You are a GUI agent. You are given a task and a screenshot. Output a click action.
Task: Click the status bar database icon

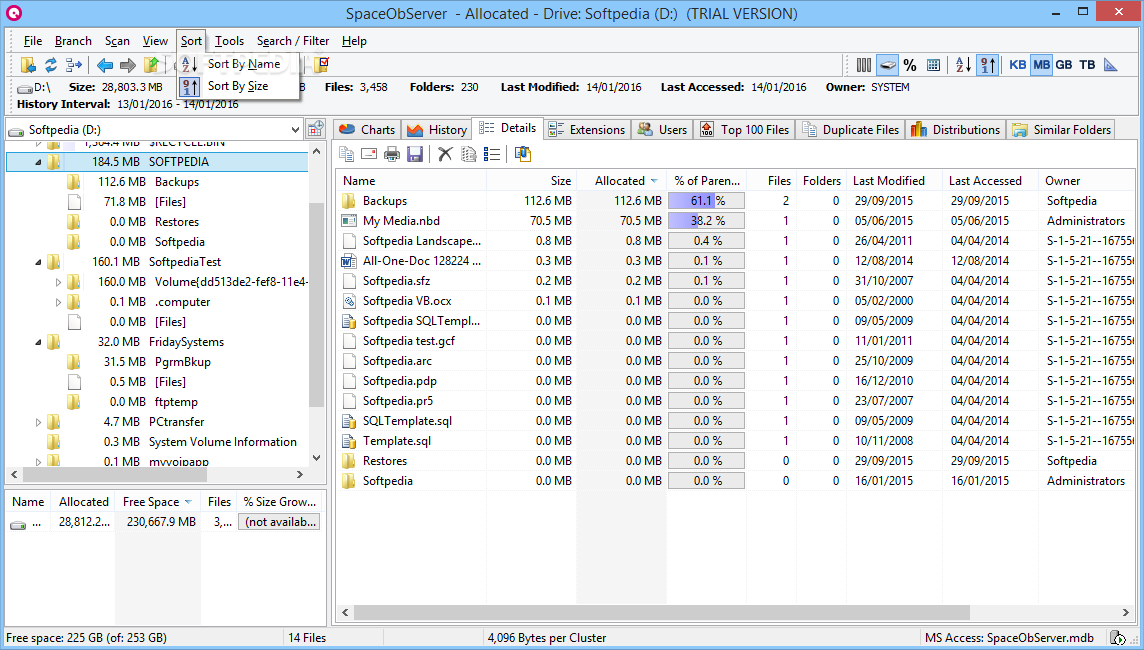(1117, 638)
